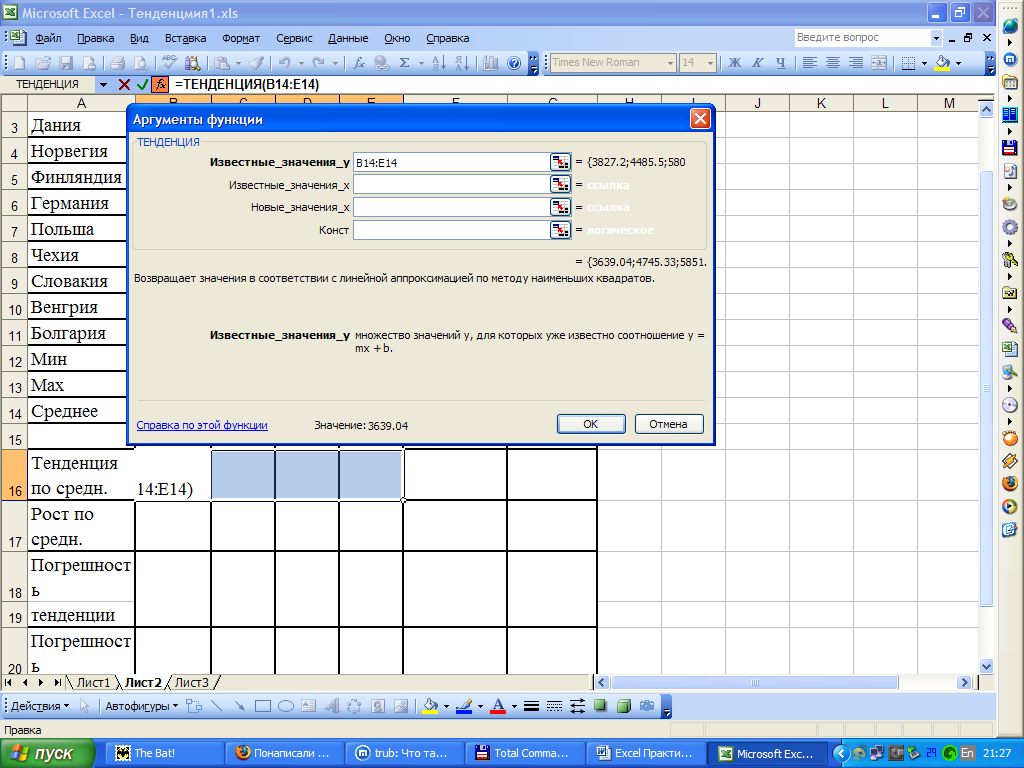Insert WordArt from the drawing toolbar
1024x768 pixels.
coord(332,706)
